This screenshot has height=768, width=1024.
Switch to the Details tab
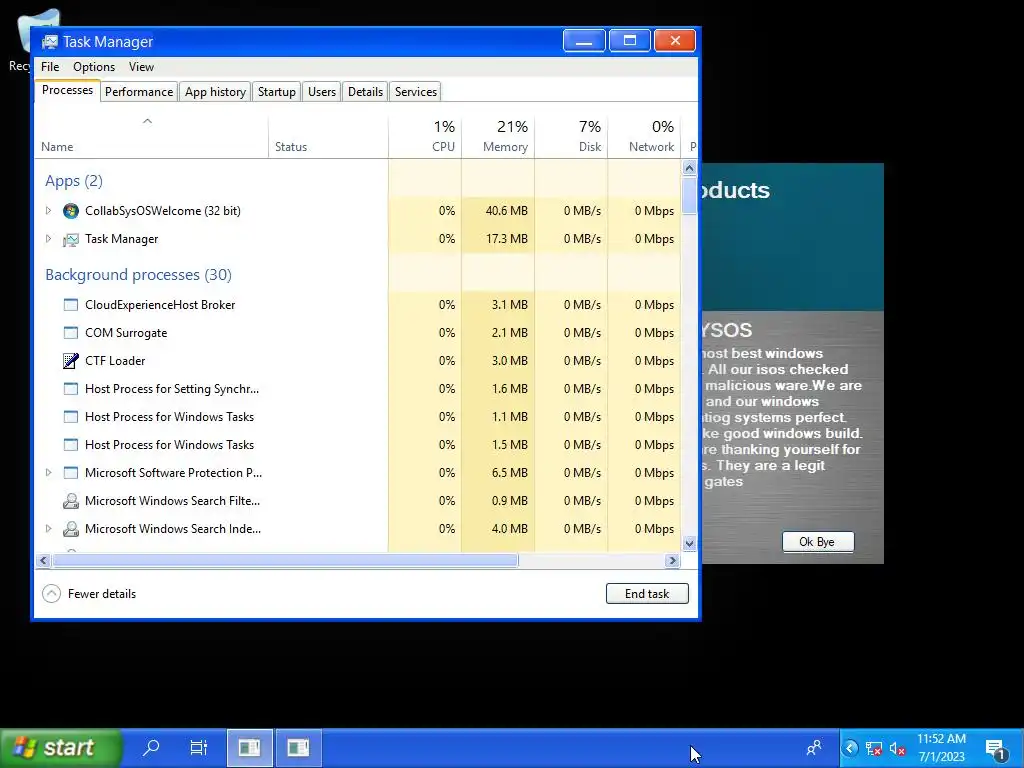pos(366,92)
